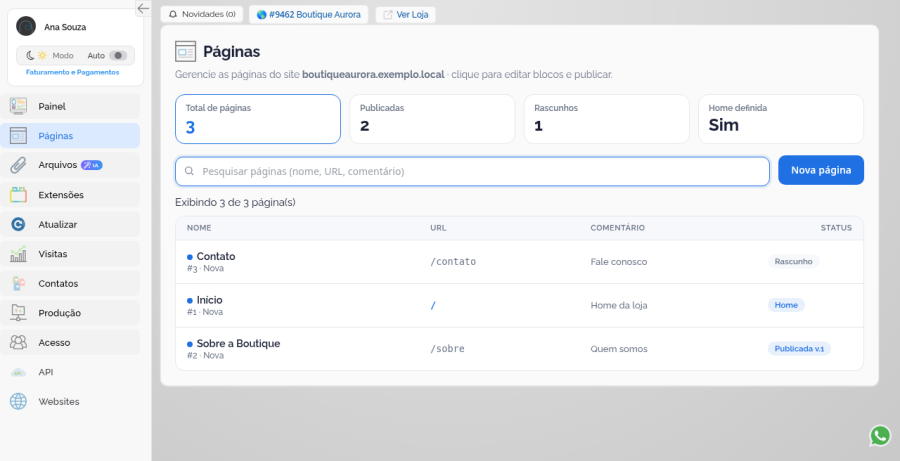Click the Rascunho status badge

pos(793,261)
